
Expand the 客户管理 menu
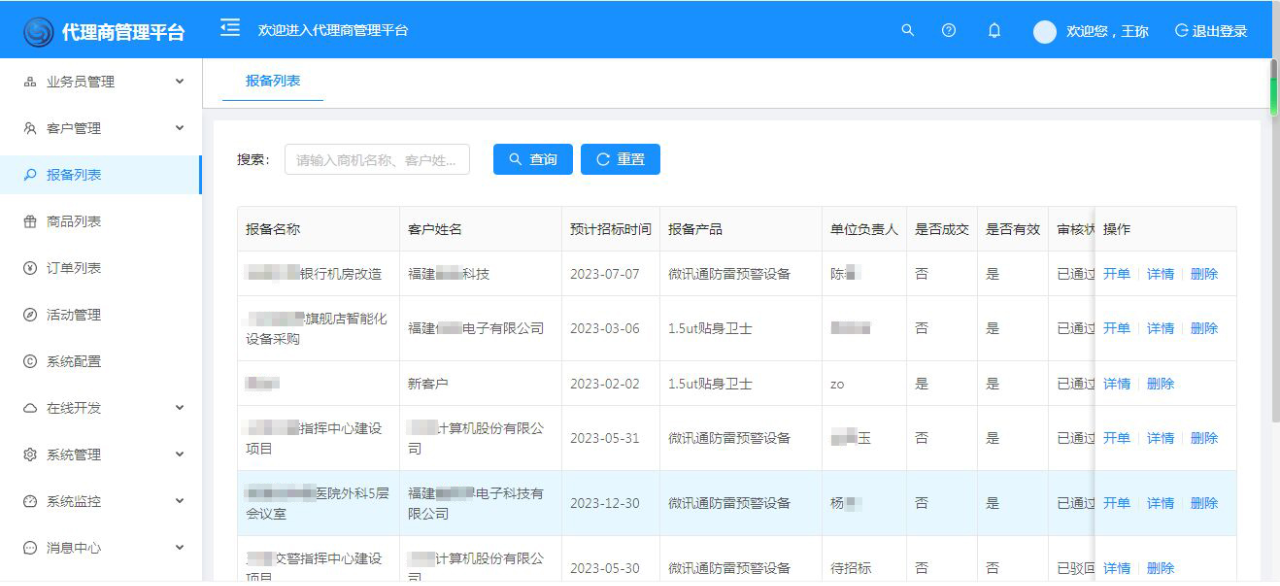tap(100, 128)
